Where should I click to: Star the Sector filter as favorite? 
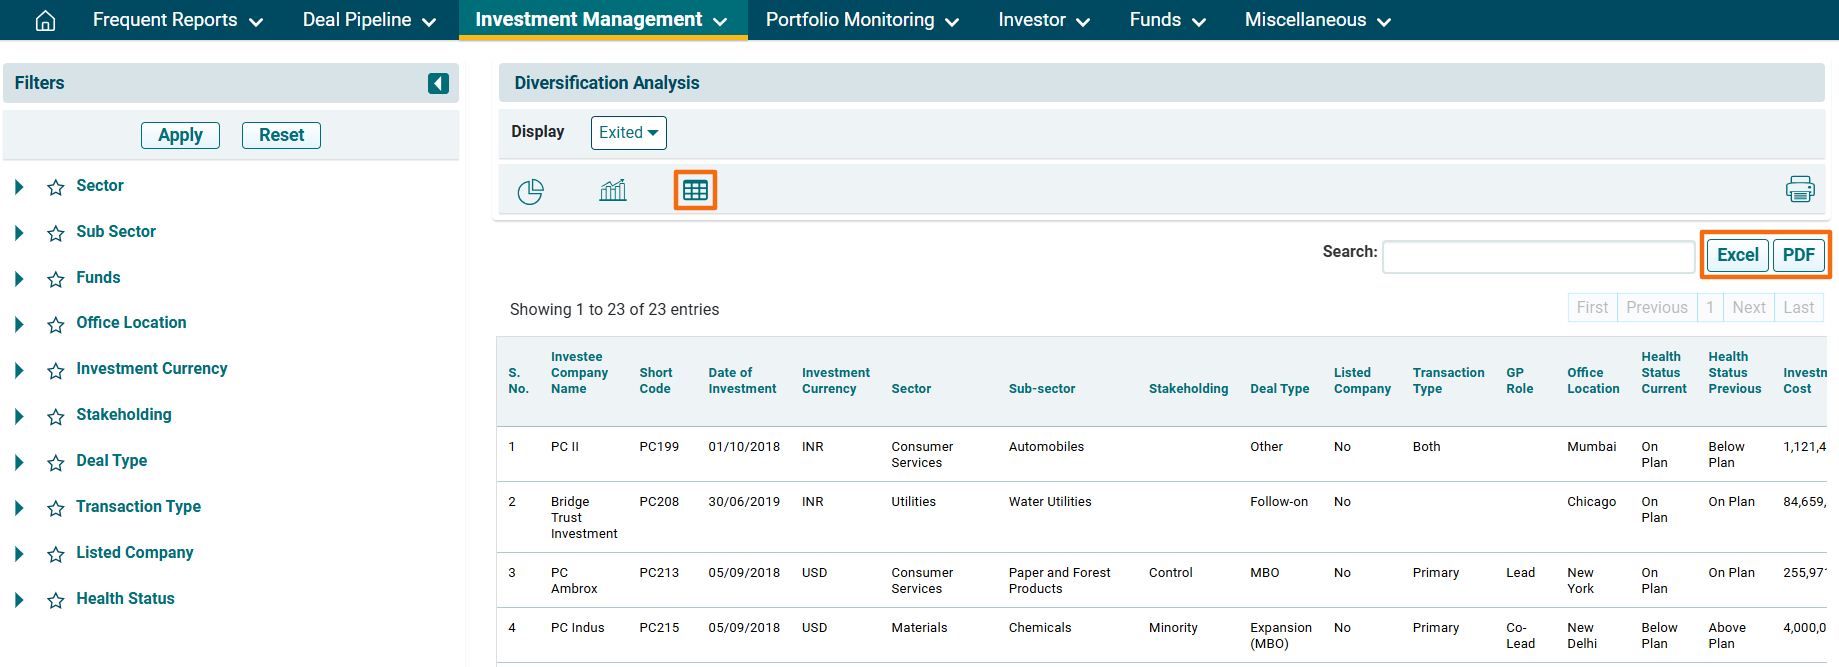[56, 187]
